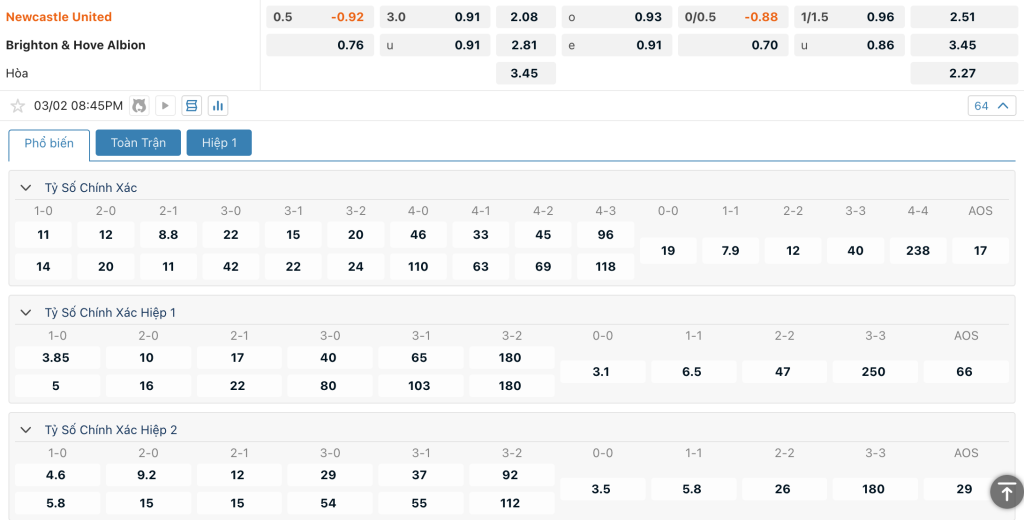Choose Hiệp 1 score 2-0 odds 10
The height and width of the screenshot is (520, 1024).
point(147,357)
